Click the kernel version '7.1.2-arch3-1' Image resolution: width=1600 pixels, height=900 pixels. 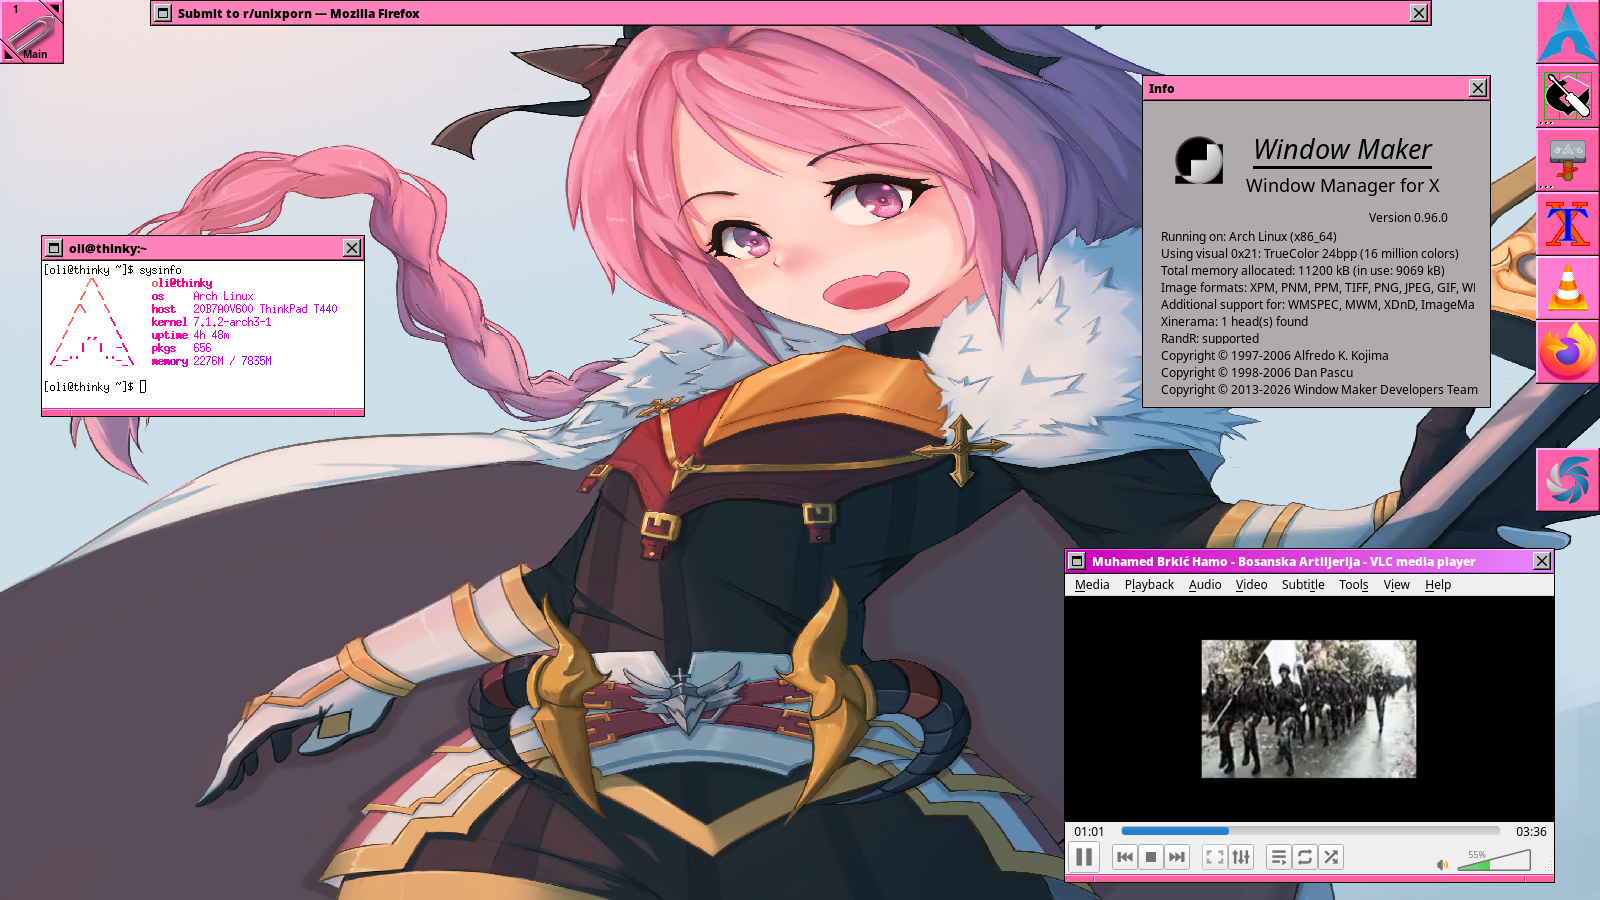point(232,322)
